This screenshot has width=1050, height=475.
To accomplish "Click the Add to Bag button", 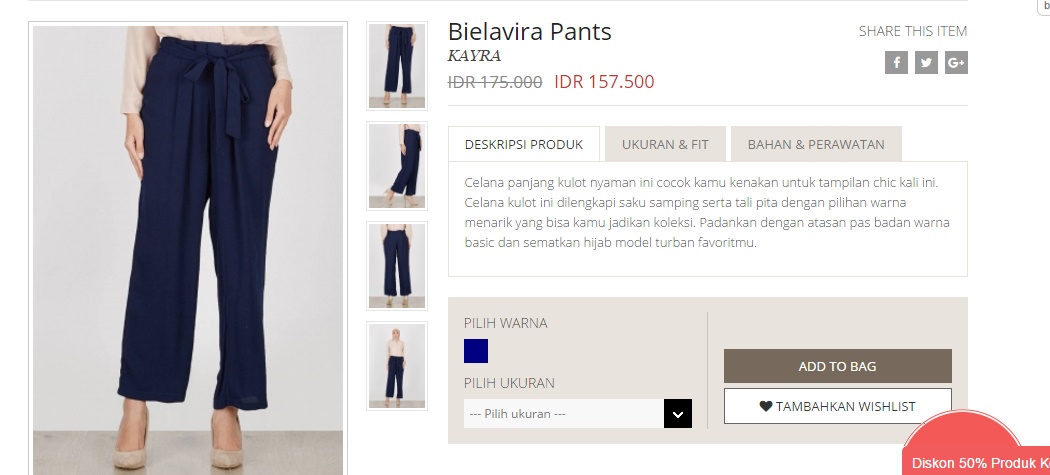I will 838,366.
